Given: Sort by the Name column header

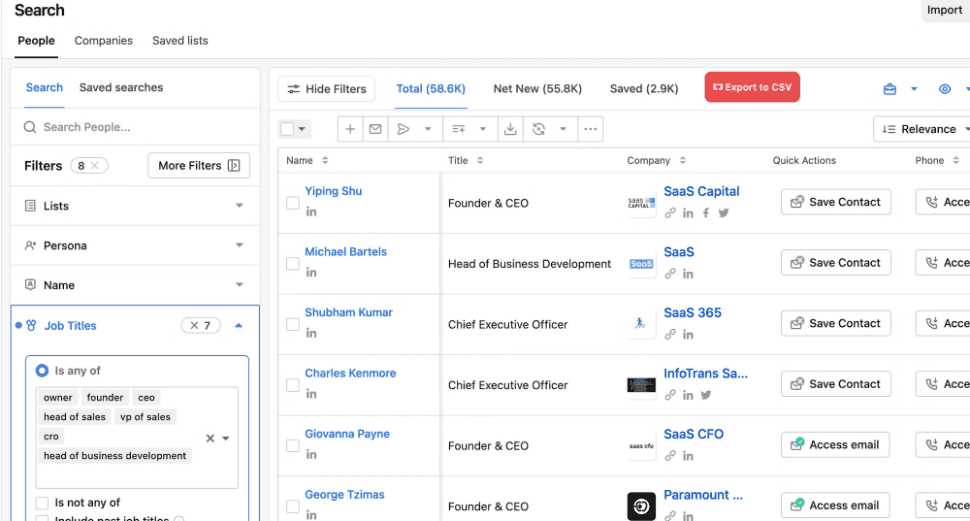Looking at the screenshot, I should pyautogui.click(x=307, y=160).
